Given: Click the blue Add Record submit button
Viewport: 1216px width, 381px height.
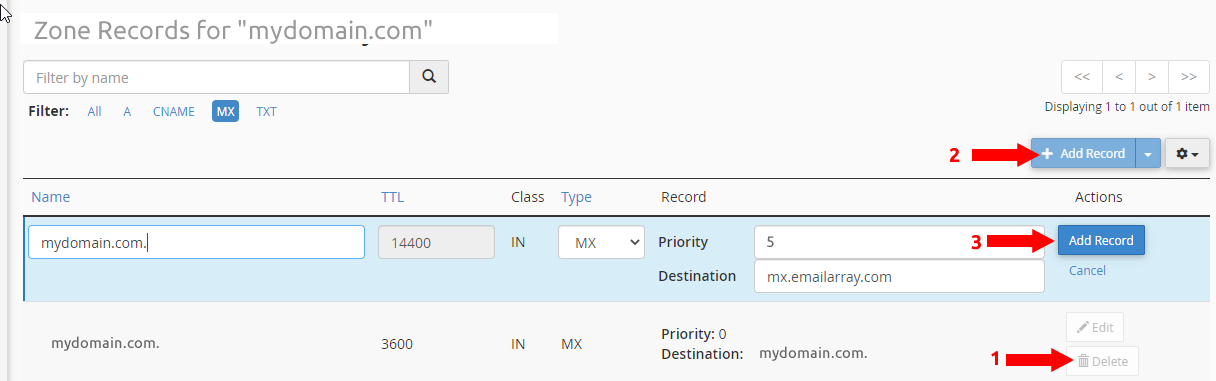Looking at the screenshot, I should point(1102,241).
